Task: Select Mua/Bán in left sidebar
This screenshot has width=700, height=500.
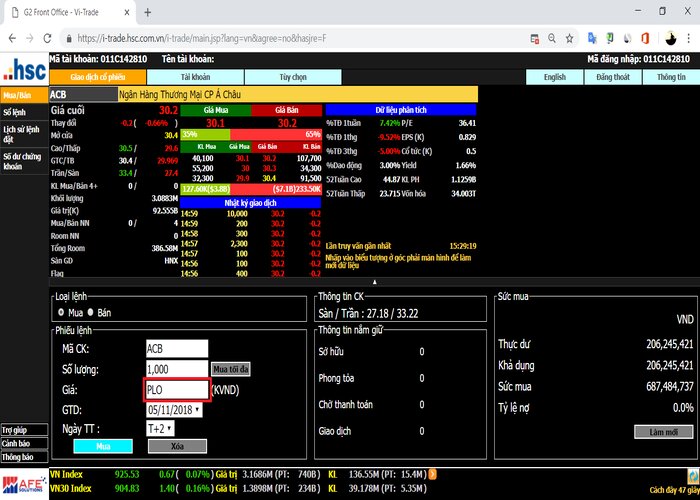Action: 24,95
